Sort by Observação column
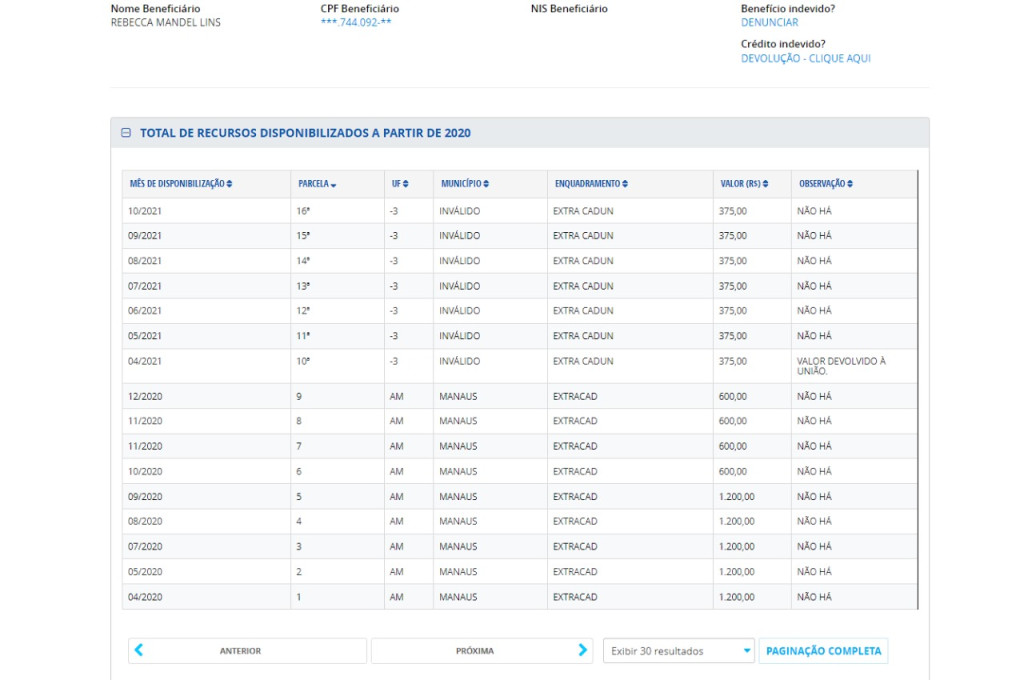1024x680 pixels. pos(826,184)
